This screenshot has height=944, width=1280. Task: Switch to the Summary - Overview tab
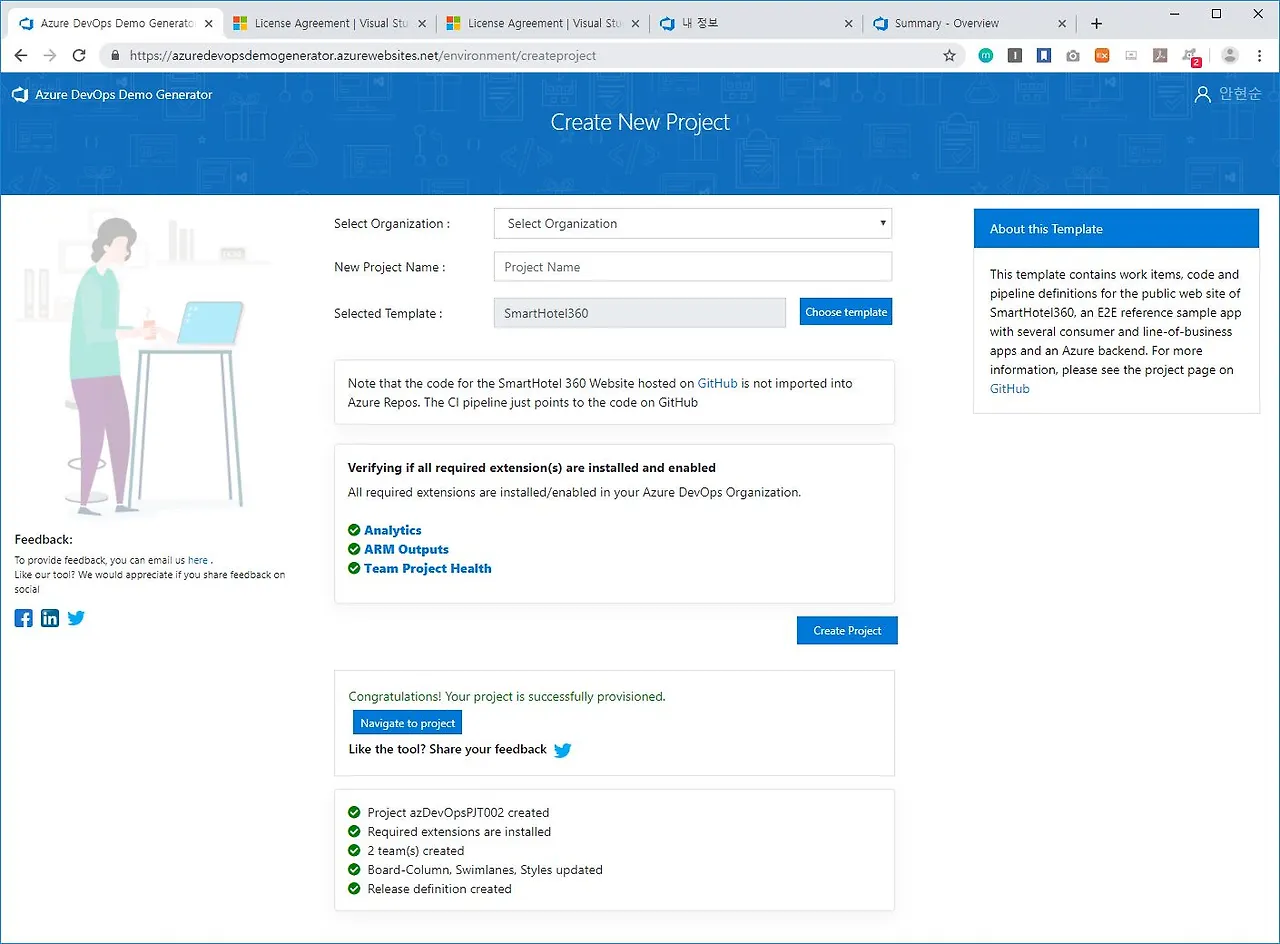click(x=969, y=23)
